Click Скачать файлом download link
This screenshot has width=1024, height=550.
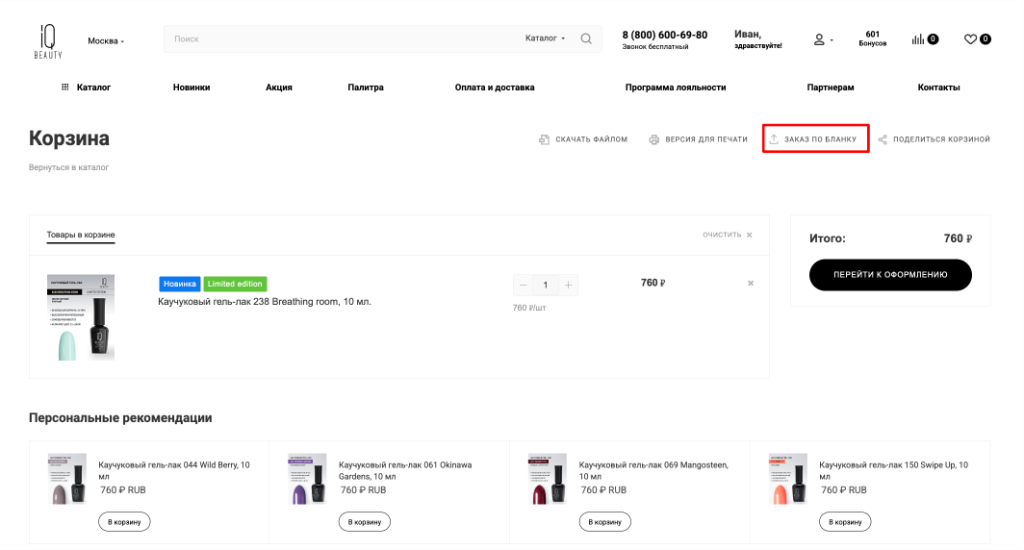click(x=583, y=139)
